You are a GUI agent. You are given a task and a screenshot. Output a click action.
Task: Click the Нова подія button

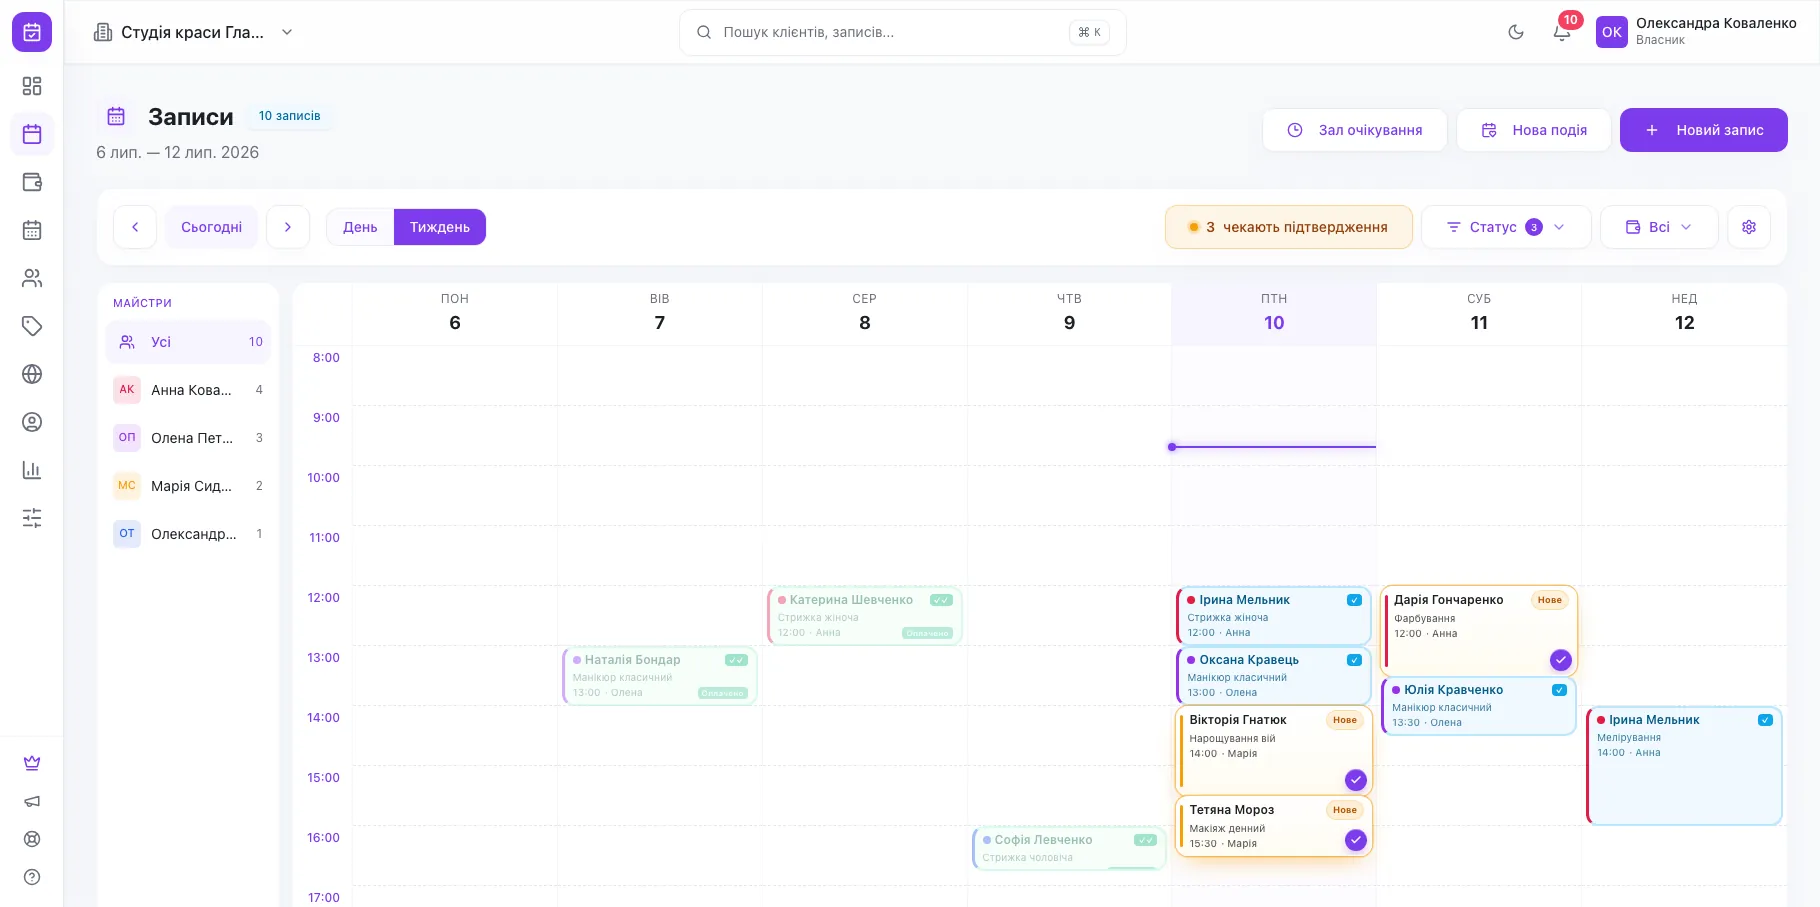pyautogui.click(x=1534, y=130)
